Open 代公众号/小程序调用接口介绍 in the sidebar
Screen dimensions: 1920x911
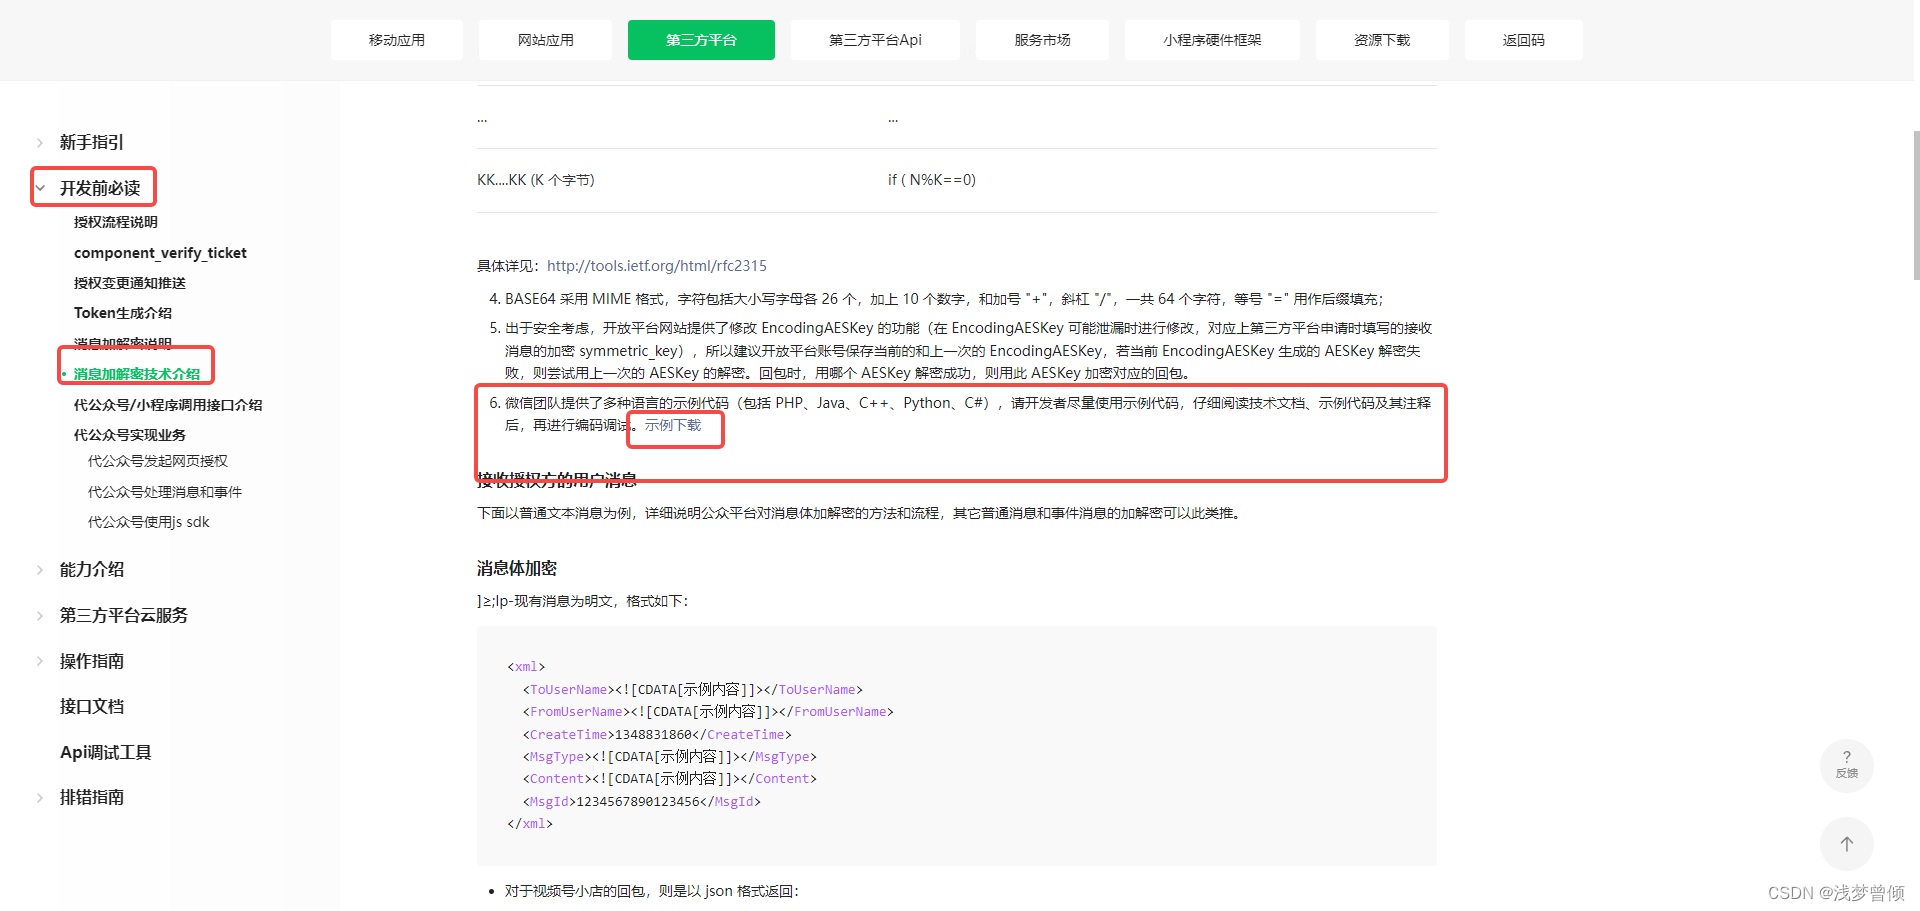click(168, 405)
